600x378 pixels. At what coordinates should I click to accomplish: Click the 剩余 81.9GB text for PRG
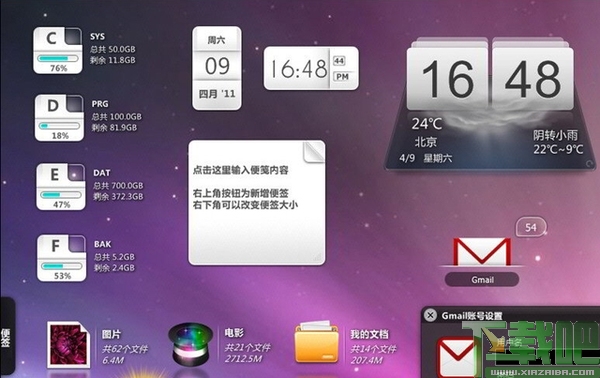(x=114, y=127)
